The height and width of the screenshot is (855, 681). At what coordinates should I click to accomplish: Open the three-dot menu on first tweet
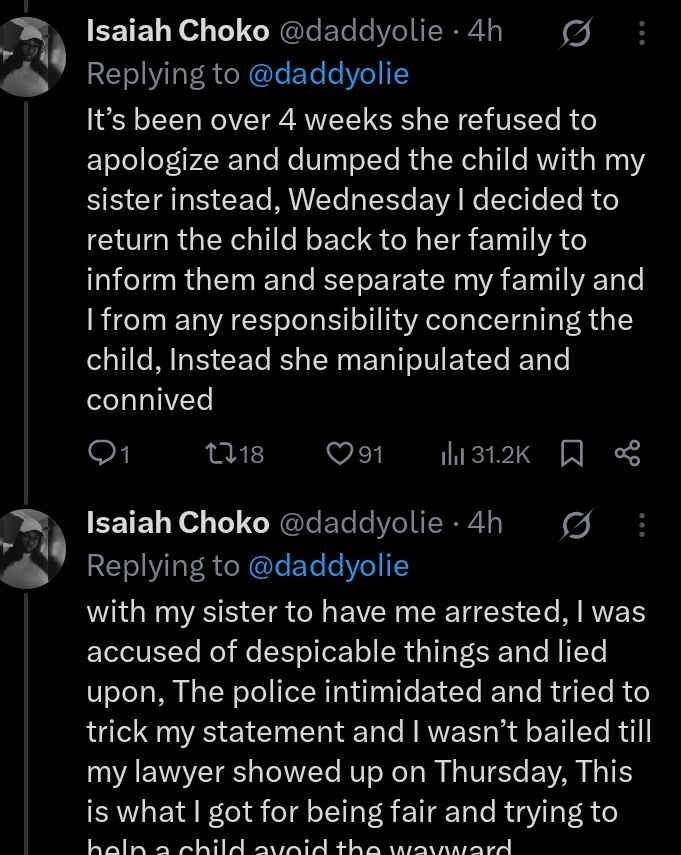[641, 35]
